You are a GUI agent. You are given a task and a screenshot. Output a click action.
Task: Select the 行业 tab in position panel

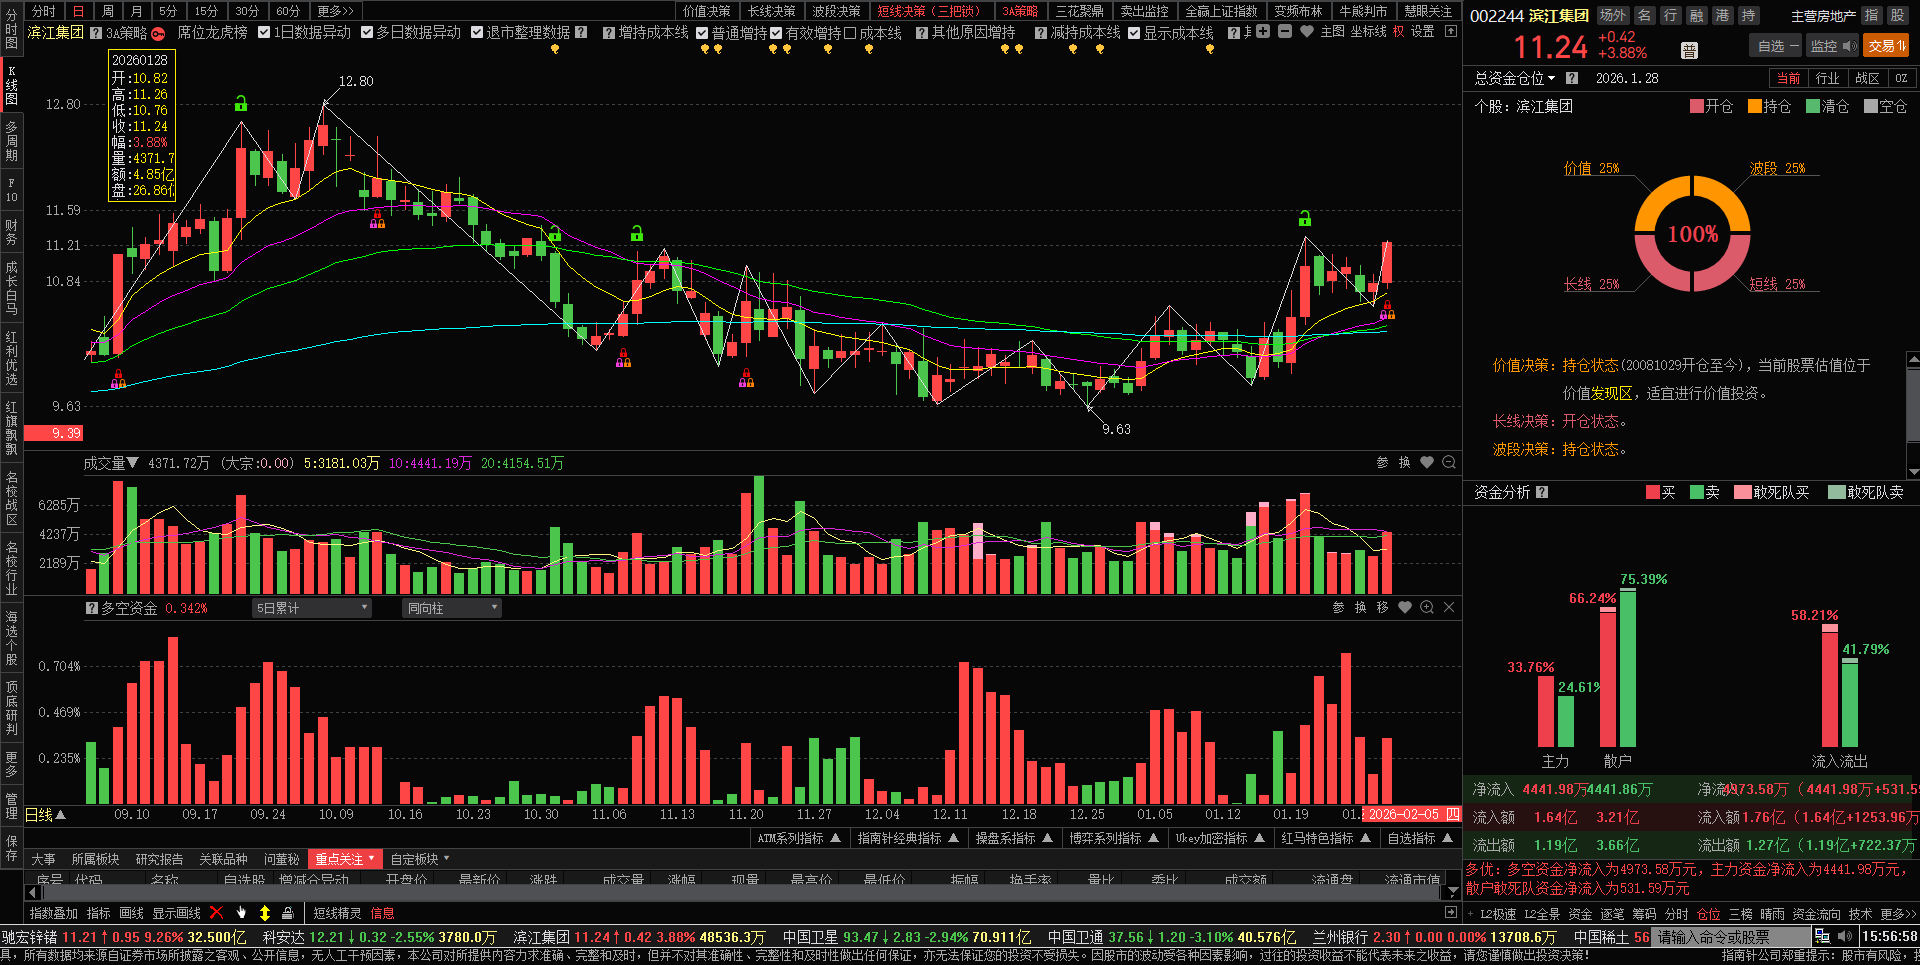(x=1828, y=78)
